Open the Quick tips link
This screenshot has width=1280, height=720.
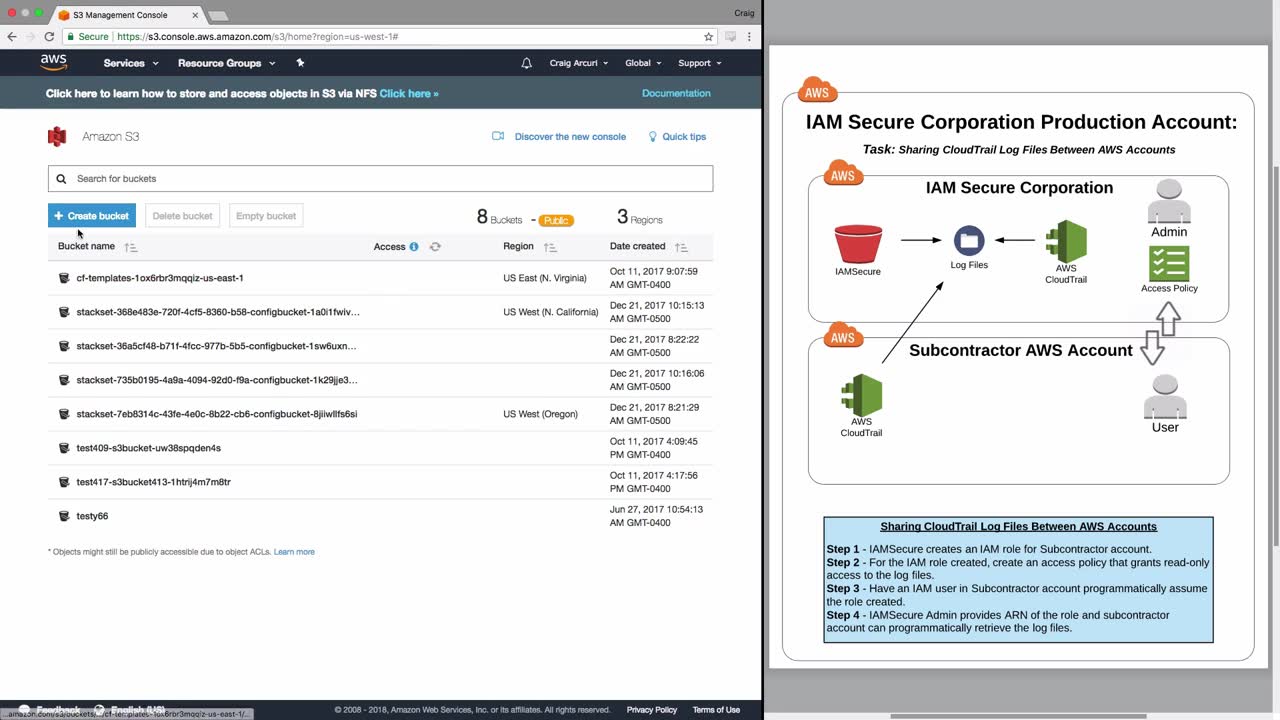[684, 137]
